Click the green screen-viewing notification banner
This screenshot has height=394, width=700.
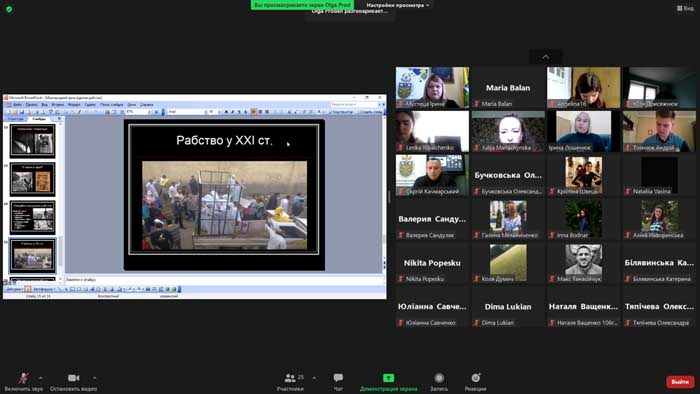[302, 5]
